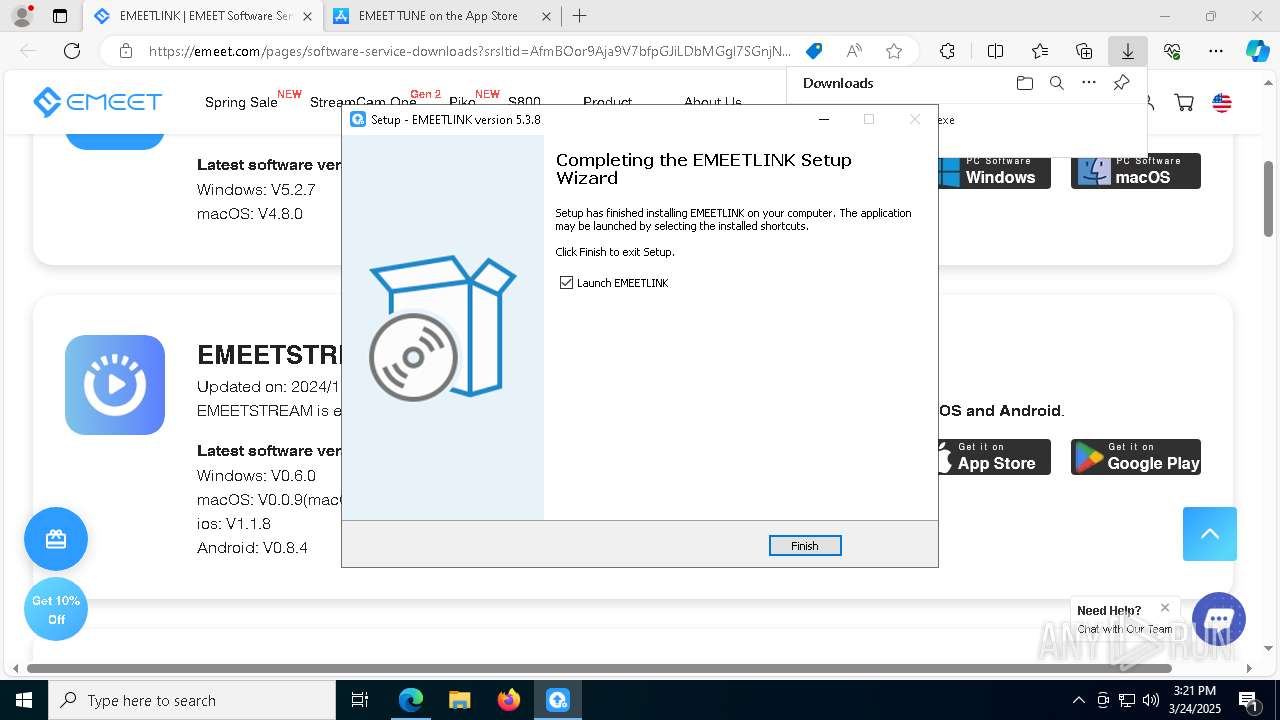
Task: Open downloads folder from Downloads panel
Action: tap(1024, 83)
